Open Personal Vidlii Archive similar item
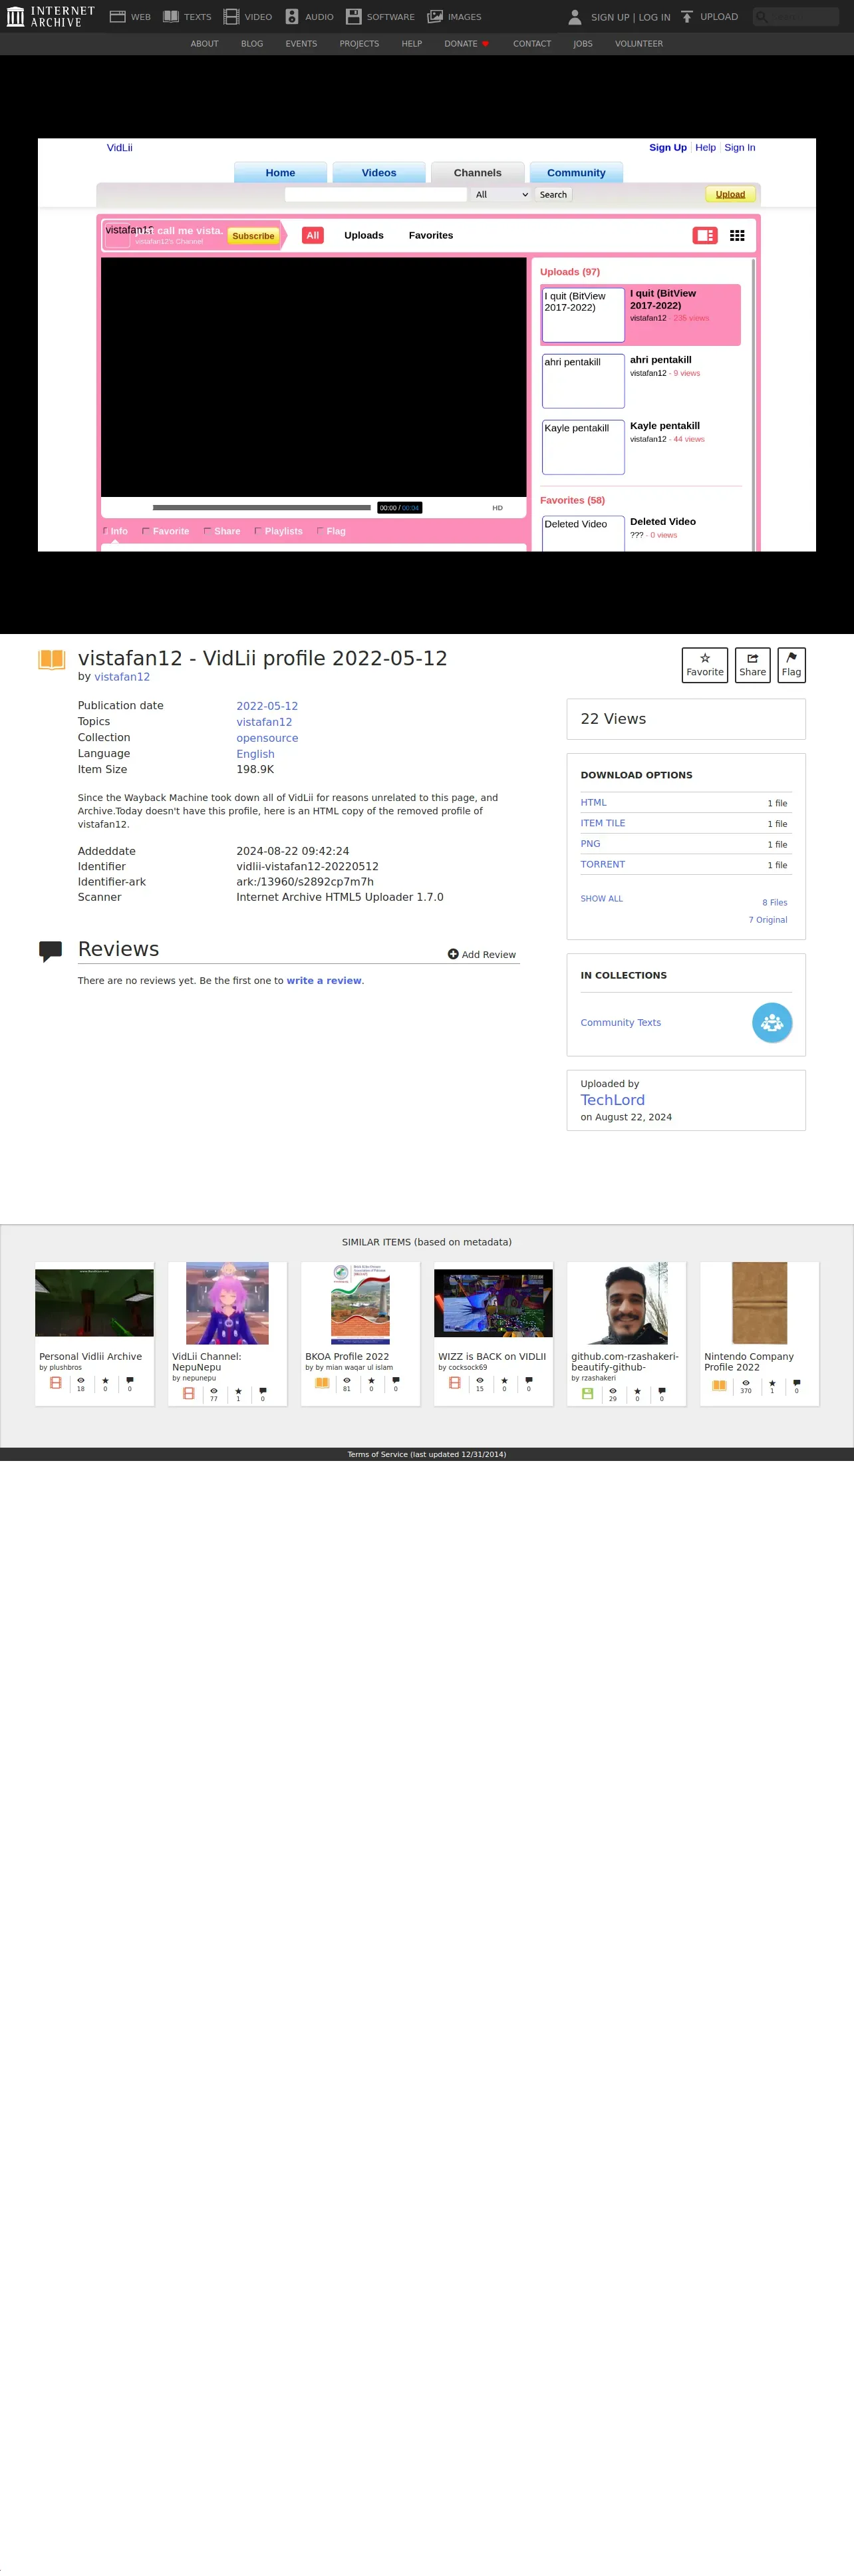Screen dimensions: 854x2576 [94, 1333]
